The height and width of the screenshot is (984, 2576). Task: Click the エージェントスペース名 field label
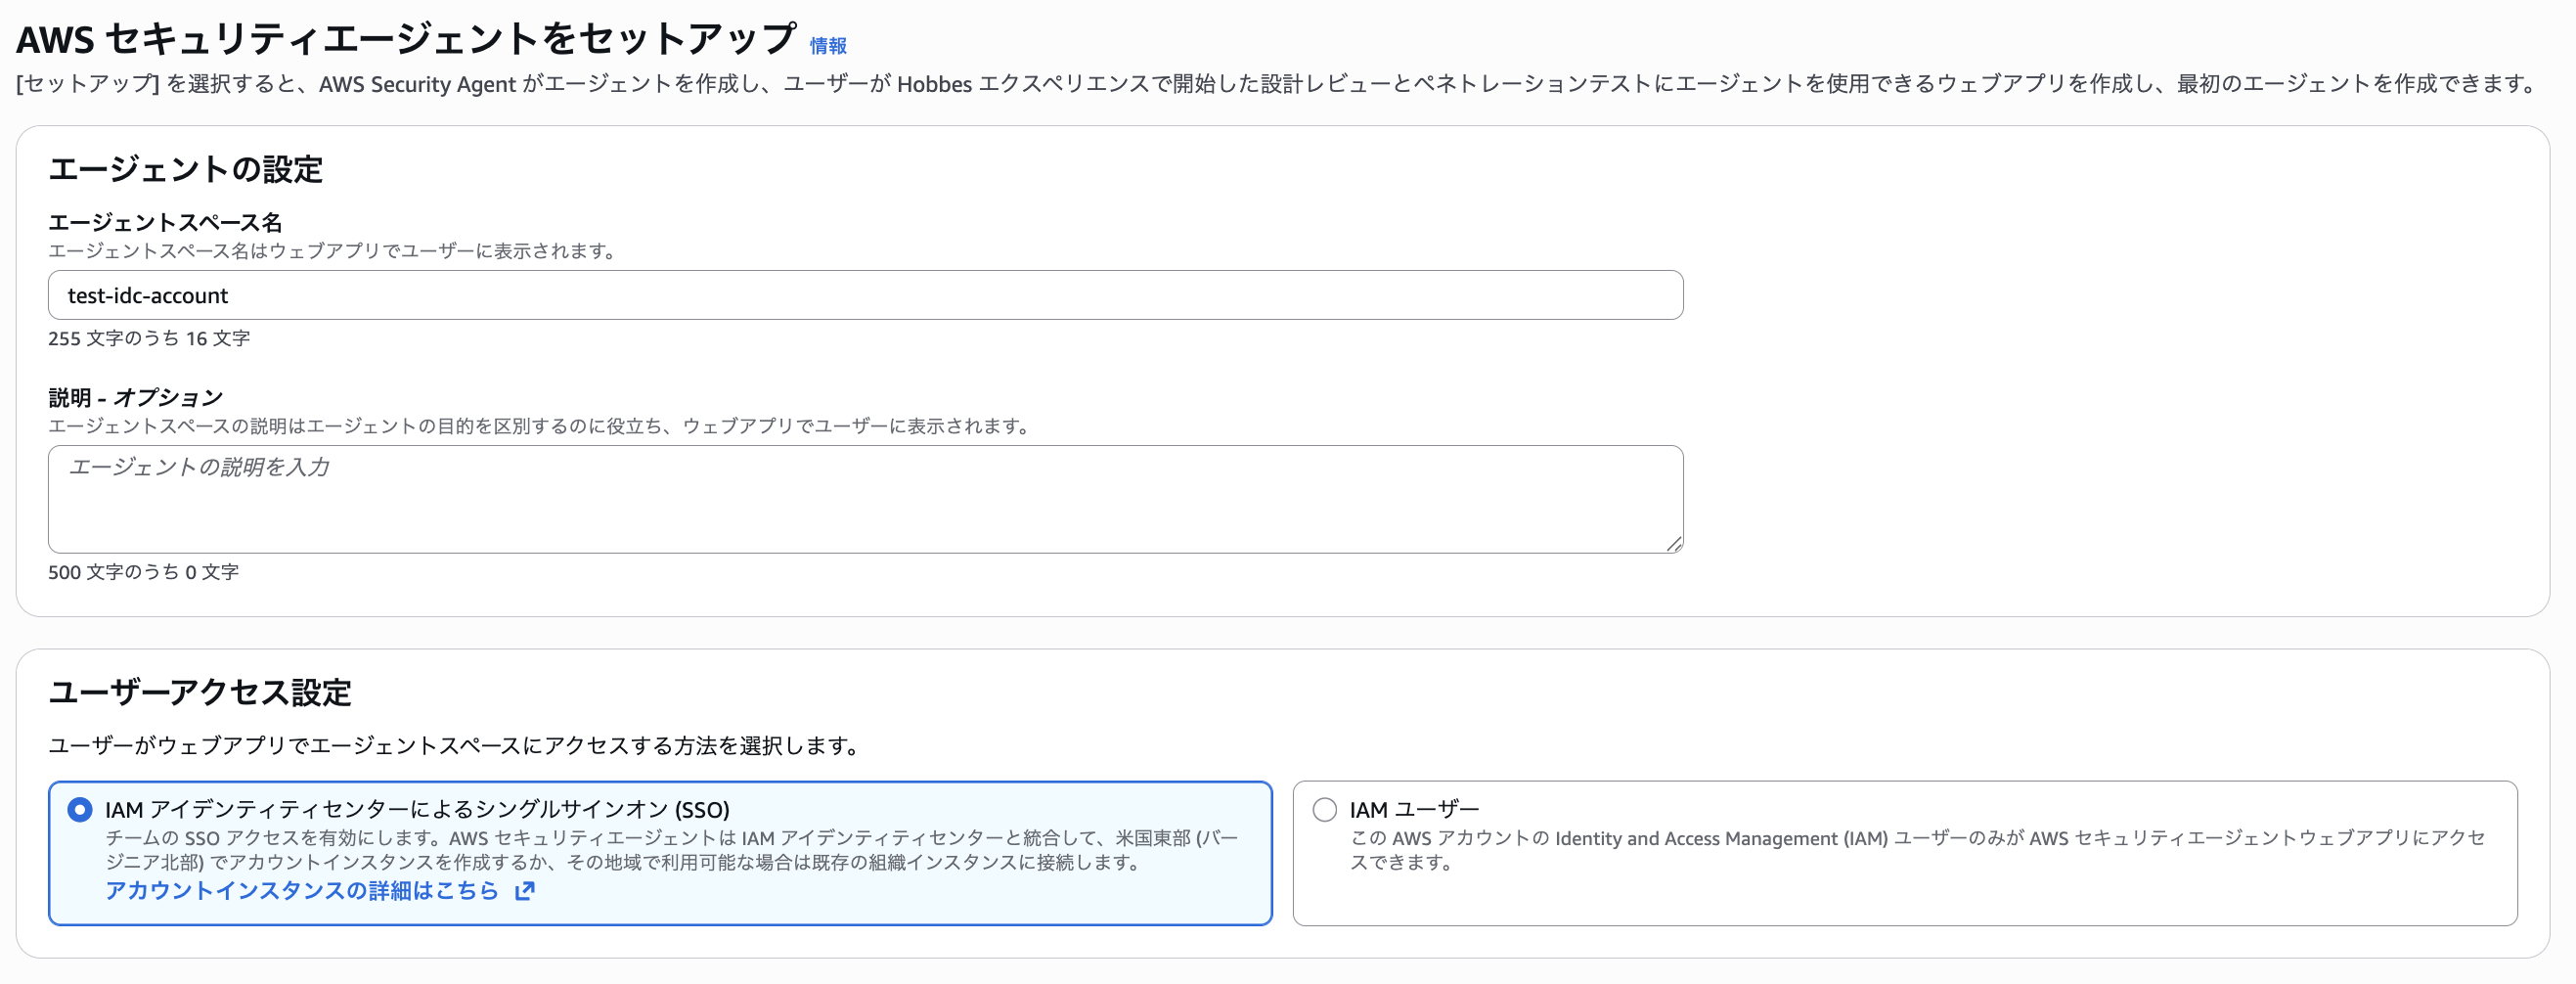click(x=165, y=222)
